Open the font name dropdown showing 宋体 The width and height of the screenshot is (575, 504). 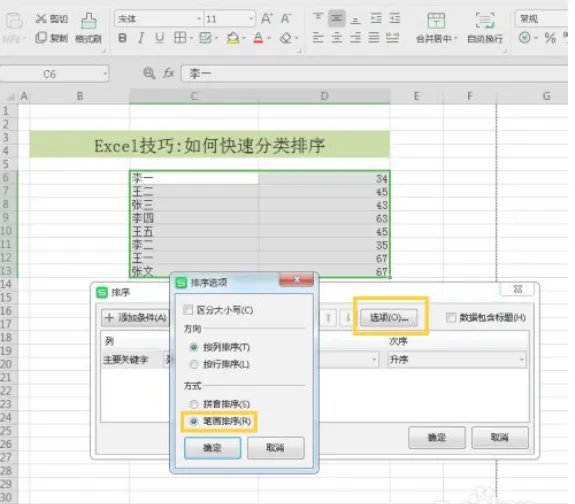coord(199,19)
